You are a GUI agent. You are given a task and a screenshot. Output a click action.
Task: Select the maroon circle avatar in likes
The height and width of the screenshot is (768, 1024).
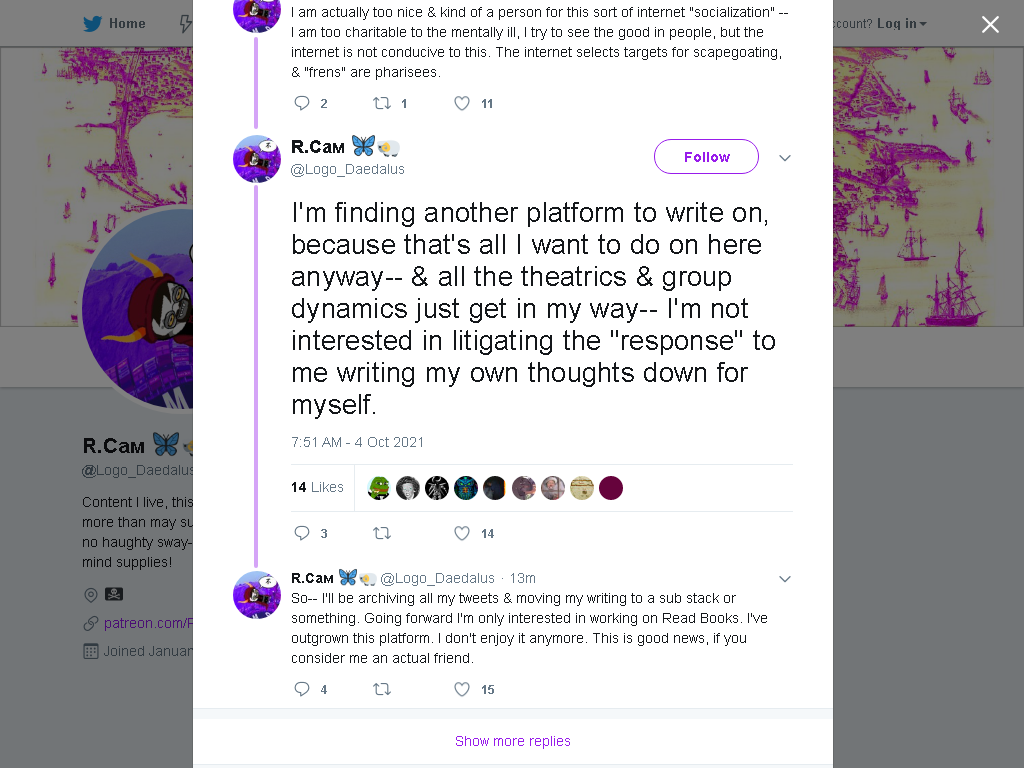coord(611,488)
